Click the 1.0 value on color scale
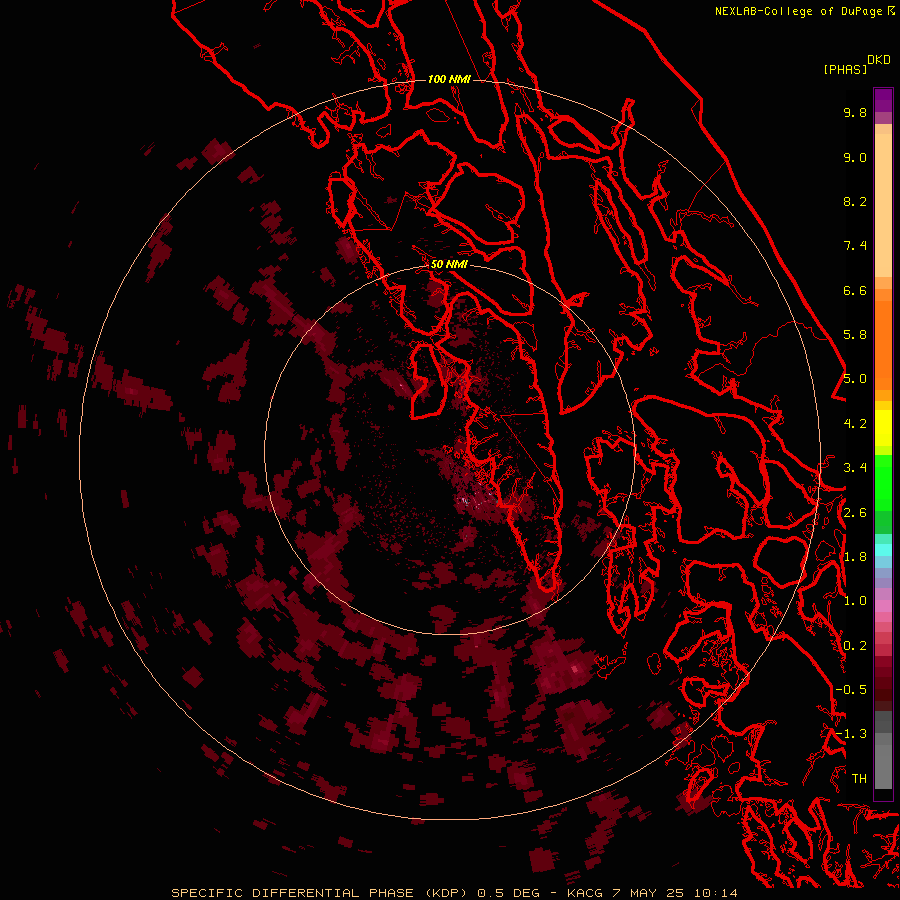 (x=855, y=601)
